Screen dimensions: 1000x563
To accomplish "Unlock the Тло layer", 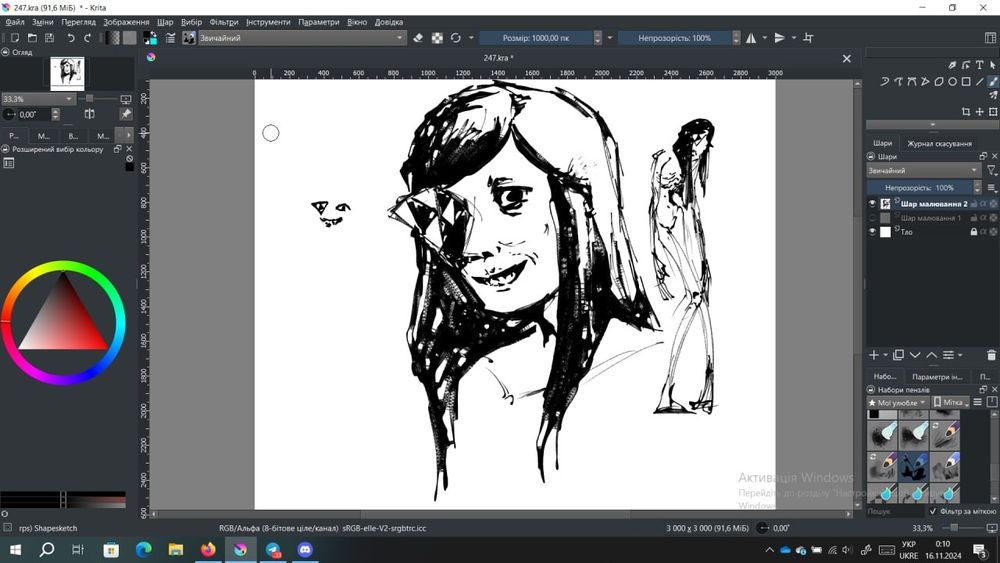I will [x=974, y=232].
